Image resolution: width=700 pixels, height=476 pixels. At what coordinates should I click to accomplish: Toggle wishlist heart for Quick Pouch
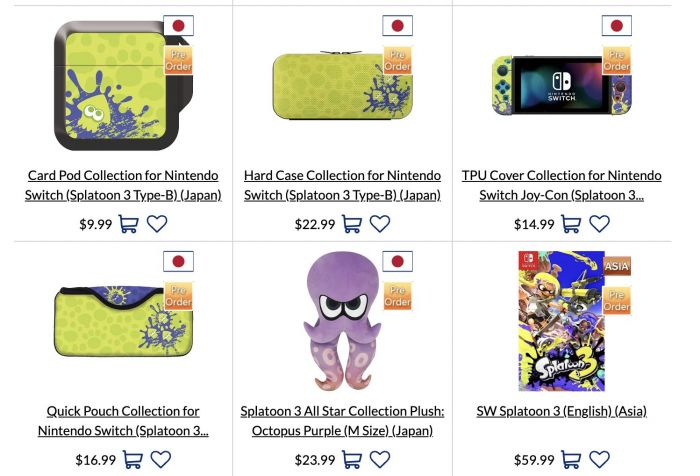(161, 459)
